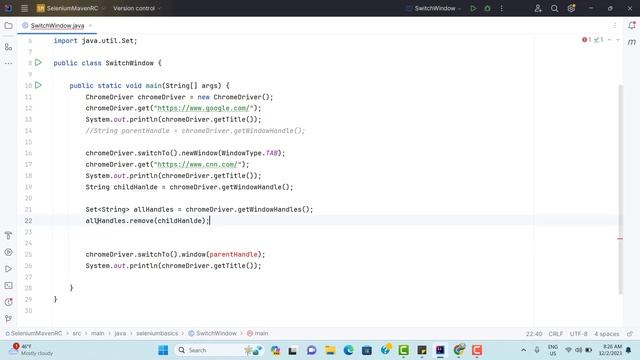Open Search Everywhere magnifier
Screen dimensions: 640x360
coord(554,8)
